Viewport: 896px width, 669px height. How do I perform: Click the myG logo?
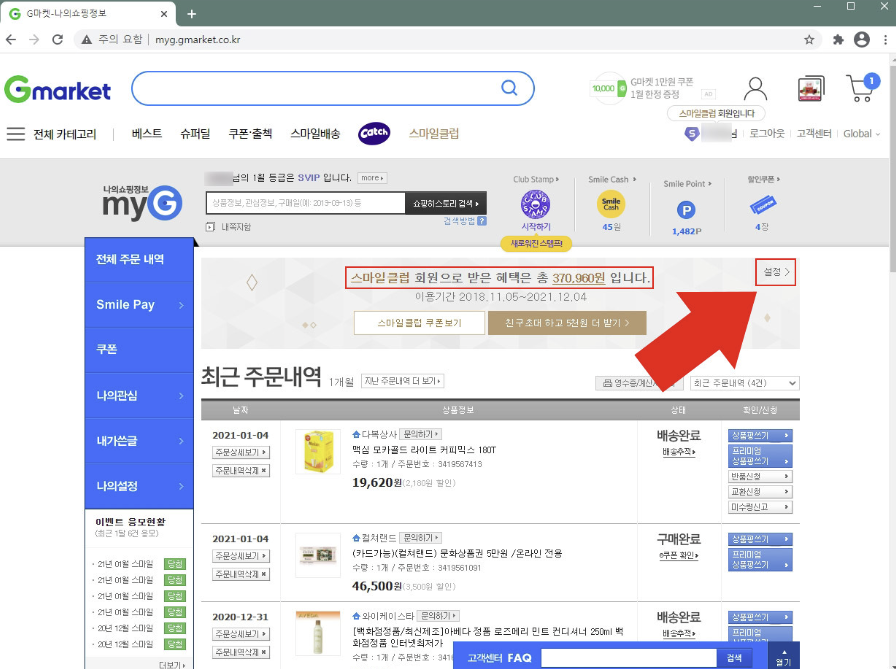(x=142, y=203)
